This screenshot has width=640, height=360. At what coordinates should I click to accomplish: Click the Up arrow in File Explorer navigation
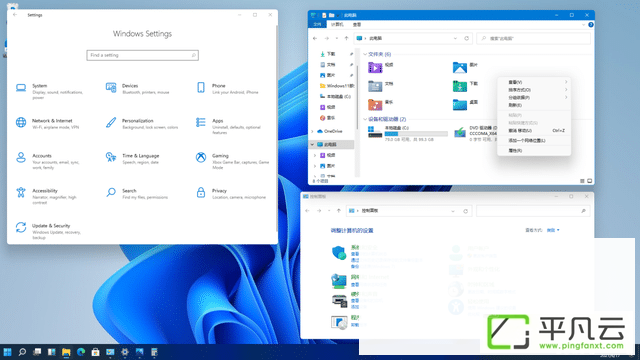click(347, 38)
